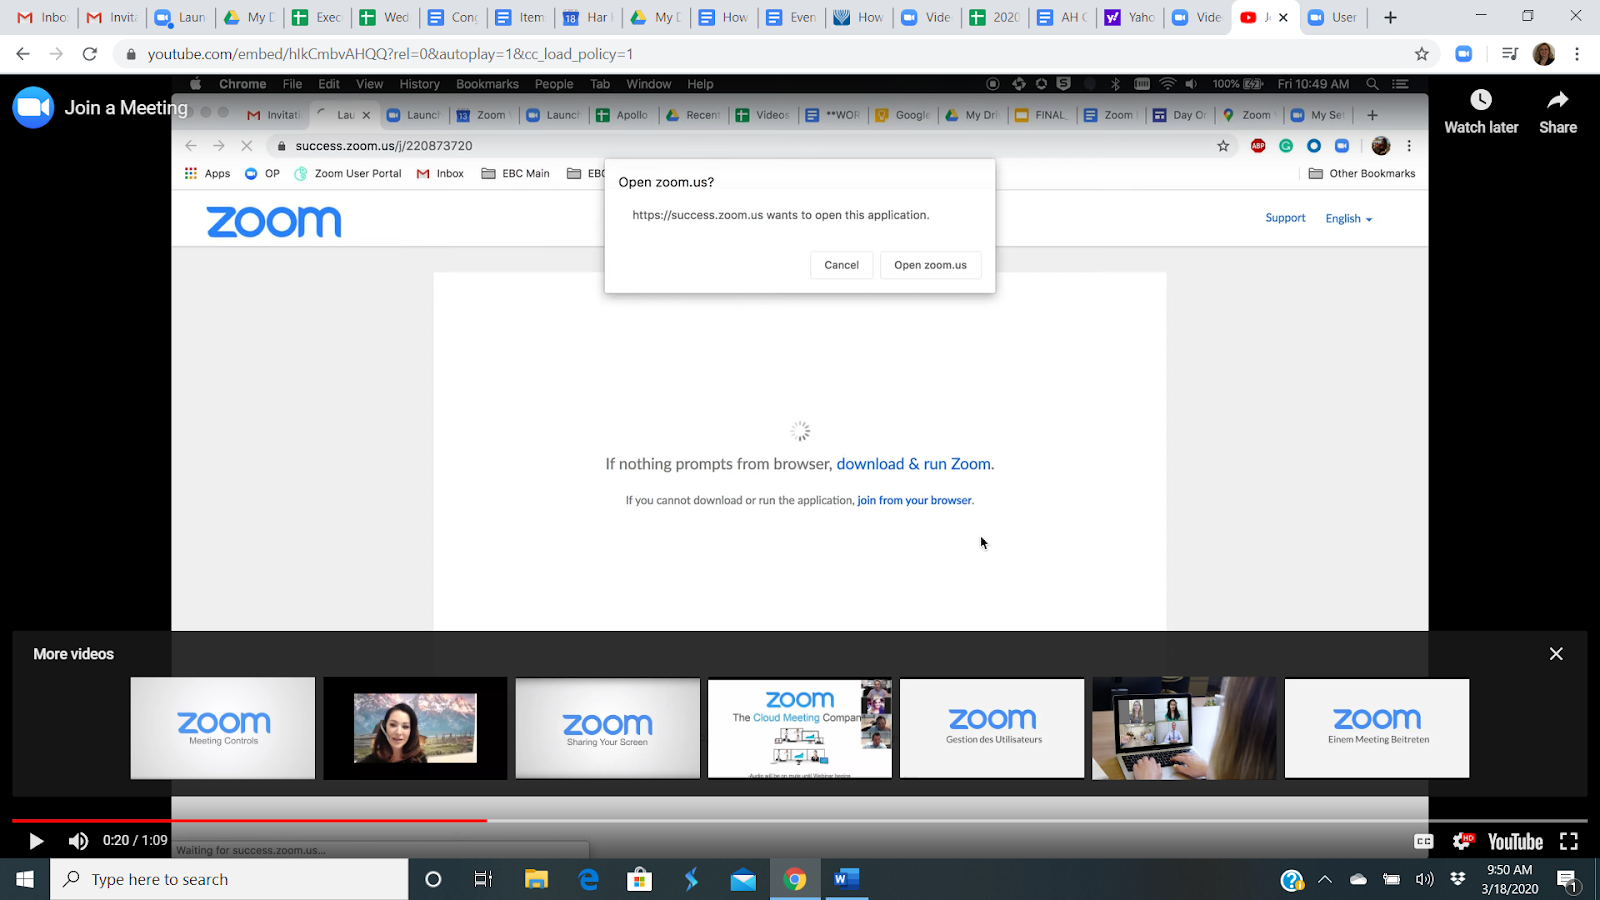
Task: Stop loading the inner Zoom page
Action: click(x=247, y=146)
